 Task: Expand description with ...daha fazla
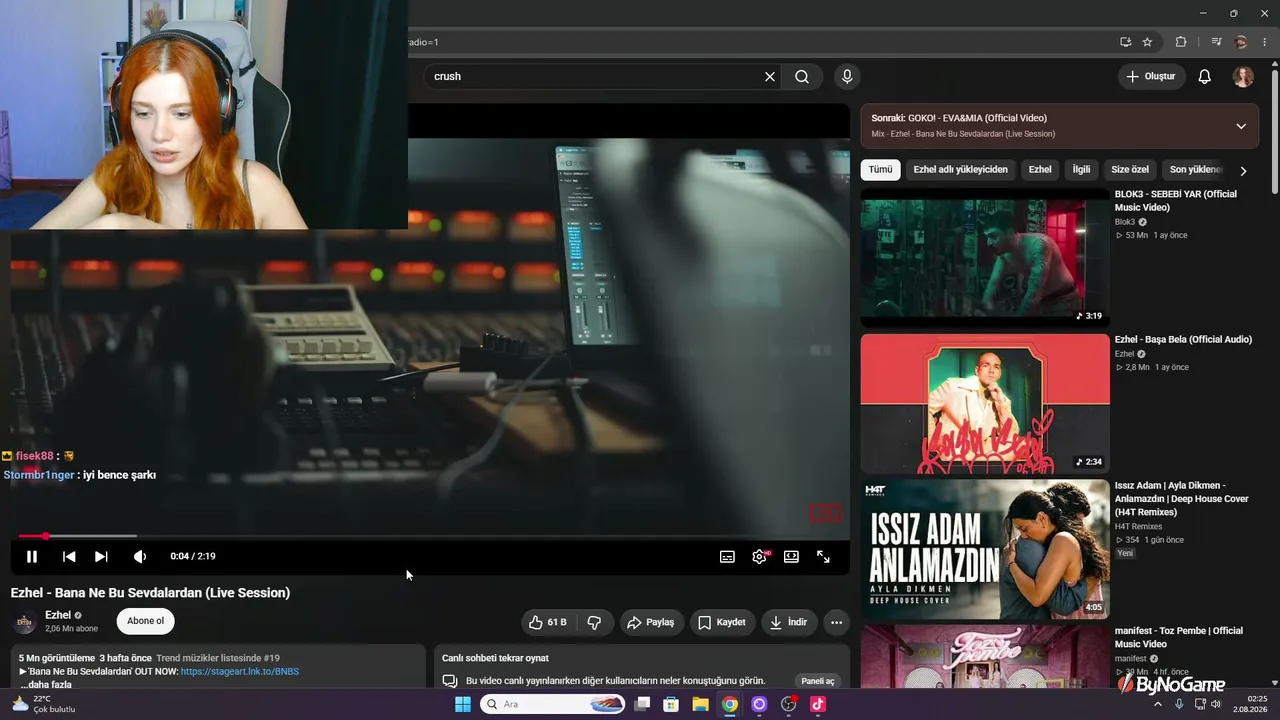point(46,684)
